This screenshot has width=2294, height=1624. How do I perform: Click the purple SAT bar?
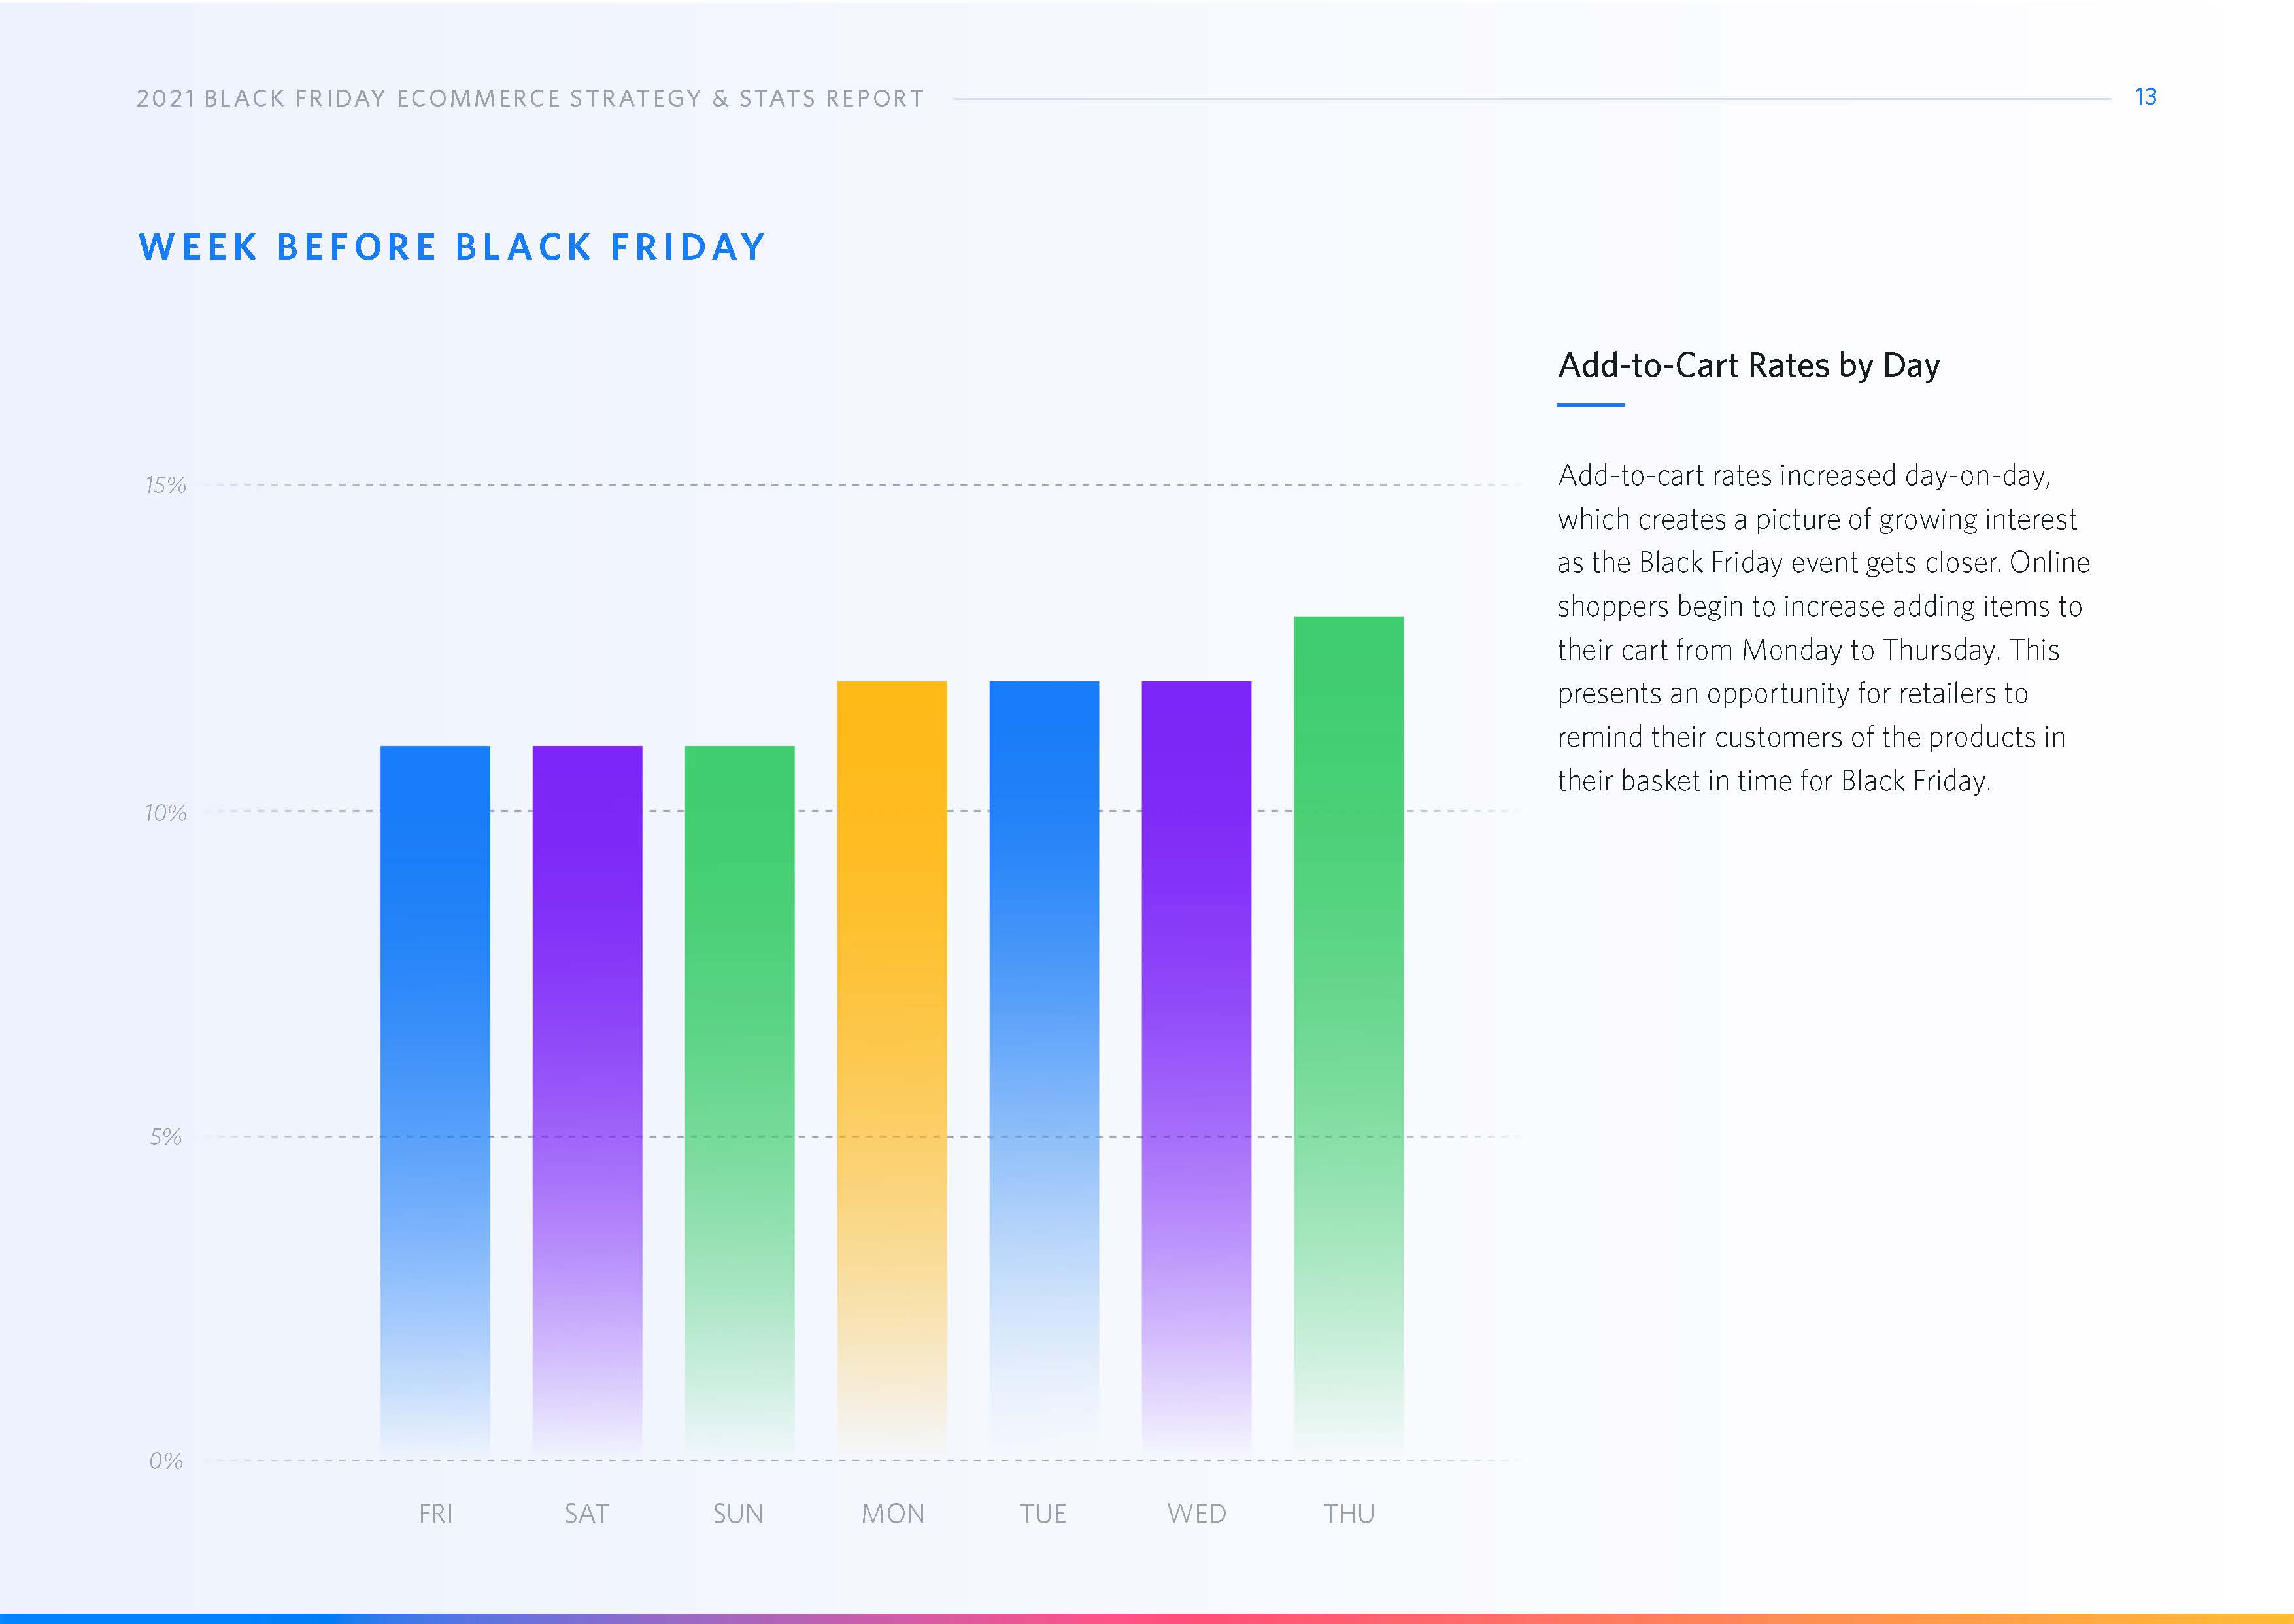click(587, 1100)
